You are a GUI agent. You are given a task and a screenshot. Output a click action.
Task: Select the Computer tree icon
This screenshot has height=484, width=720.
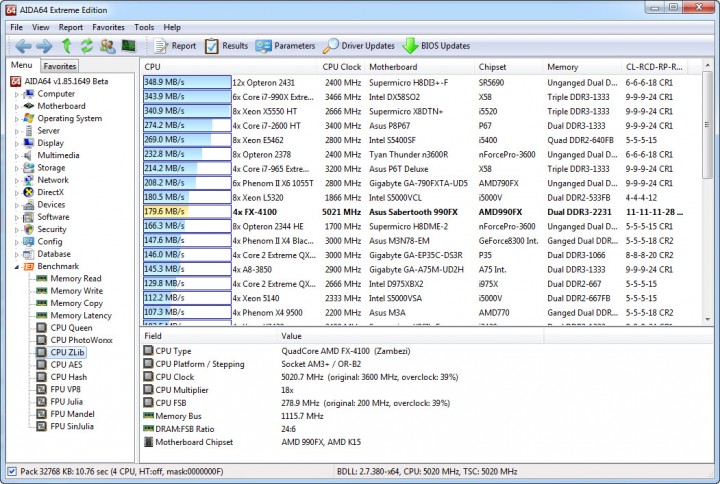pyautogui.click(x=29, y=94)
